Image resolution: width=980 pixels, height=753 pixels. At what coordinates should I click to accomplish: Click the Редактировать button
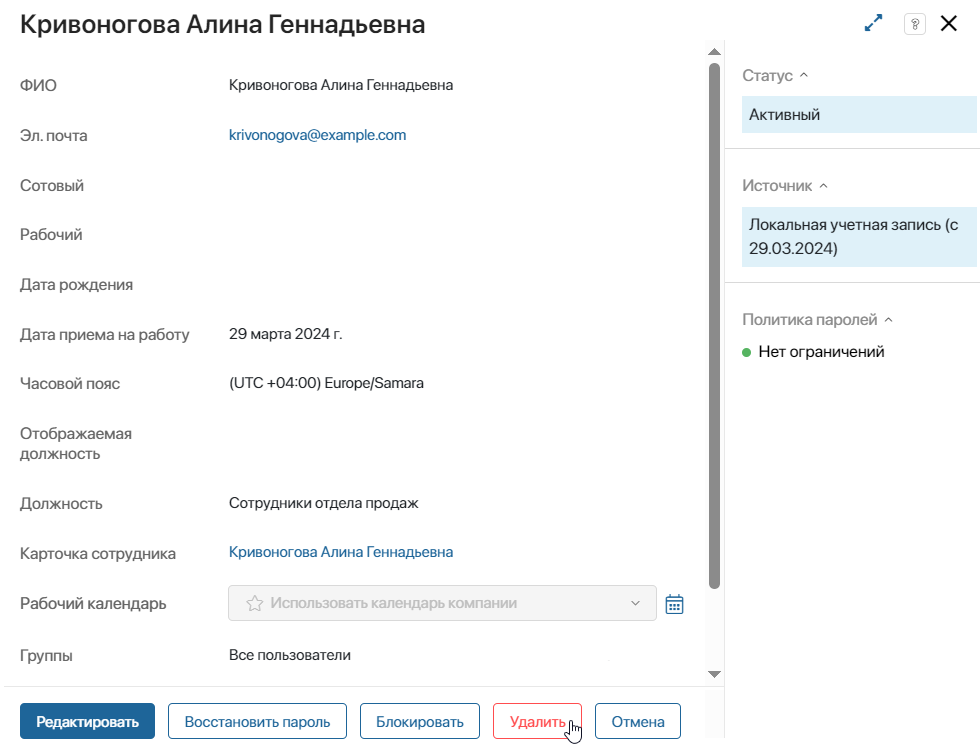pyautogui.click(x=88, y=721)
